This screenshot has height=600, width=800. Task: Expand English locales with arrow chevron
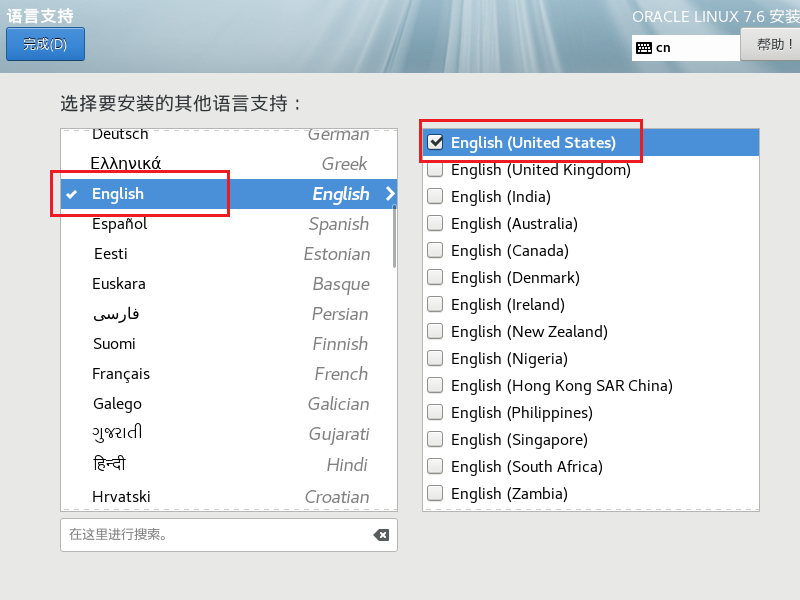[x=390, y=194]
